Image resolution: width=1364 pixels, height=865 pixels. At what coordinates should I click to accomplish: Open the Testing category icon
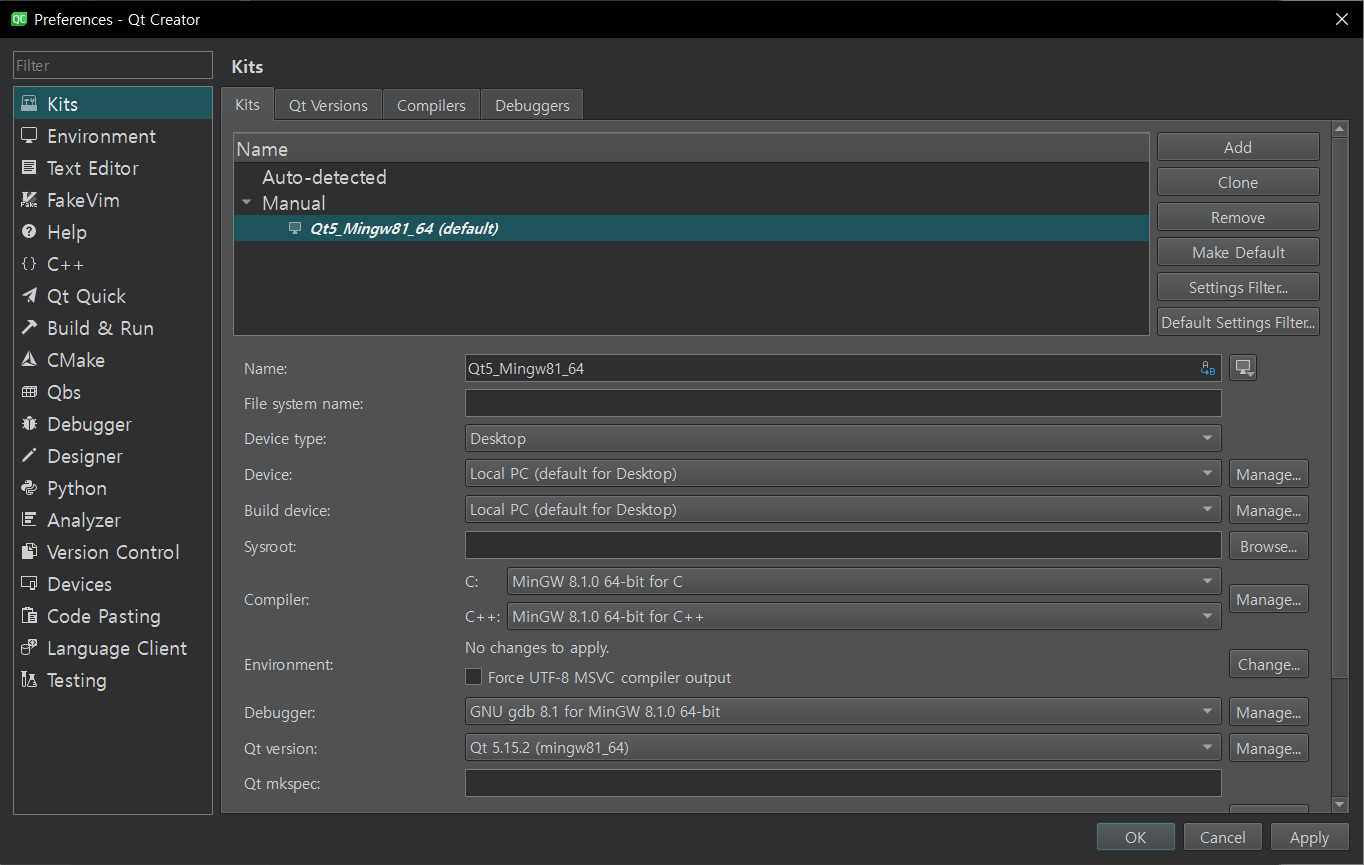29,680
